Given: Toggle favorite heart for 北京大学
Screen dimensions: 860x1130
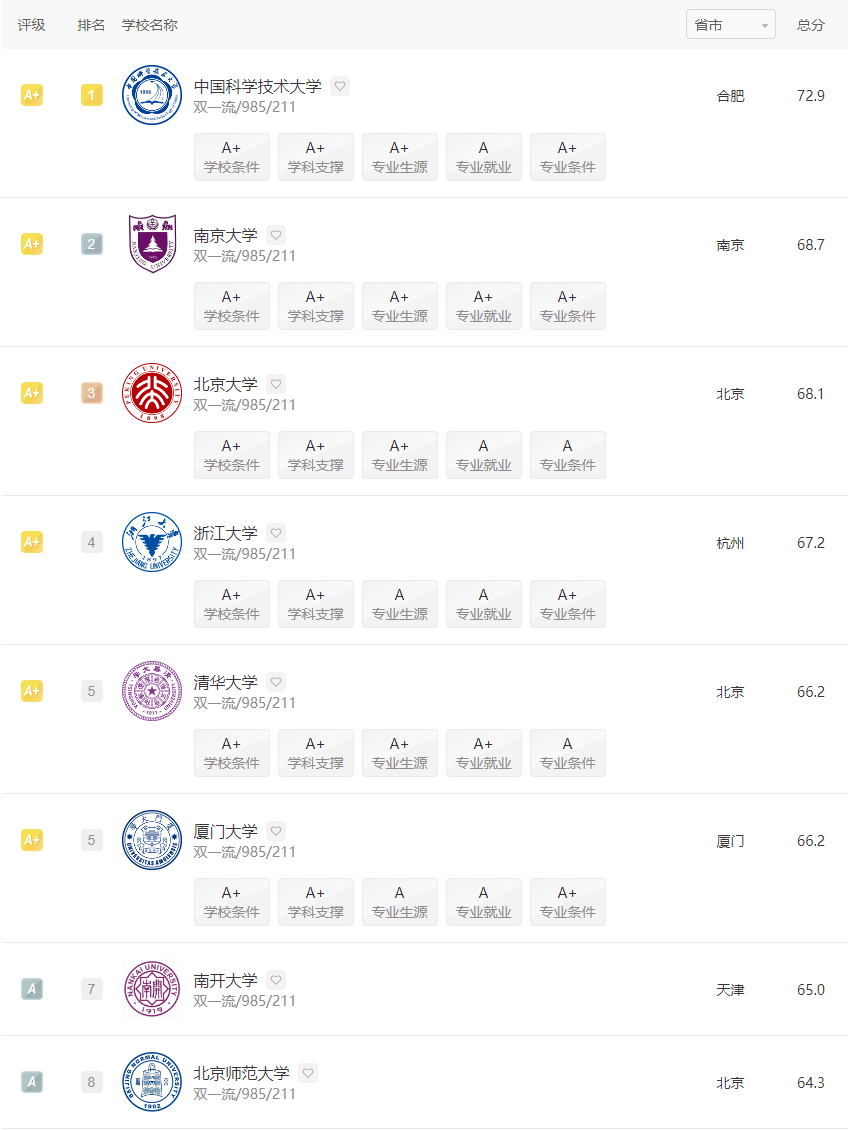Looking at the screenshot, I should point(276,384).
